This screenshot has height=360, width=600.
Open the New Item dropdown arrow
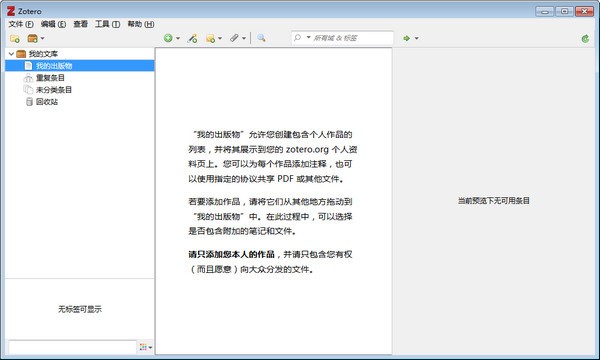[178, 38]
